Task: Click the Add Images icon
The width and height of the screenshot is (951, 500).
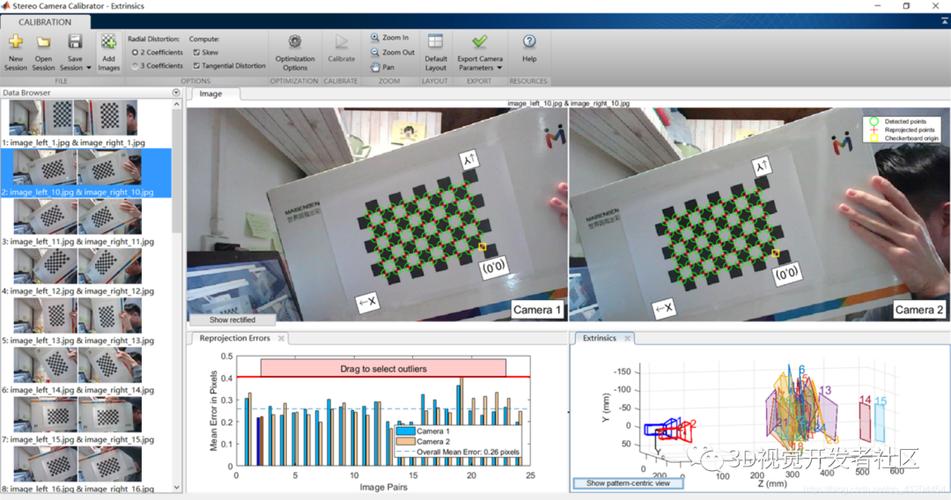Action: [109, 42]
